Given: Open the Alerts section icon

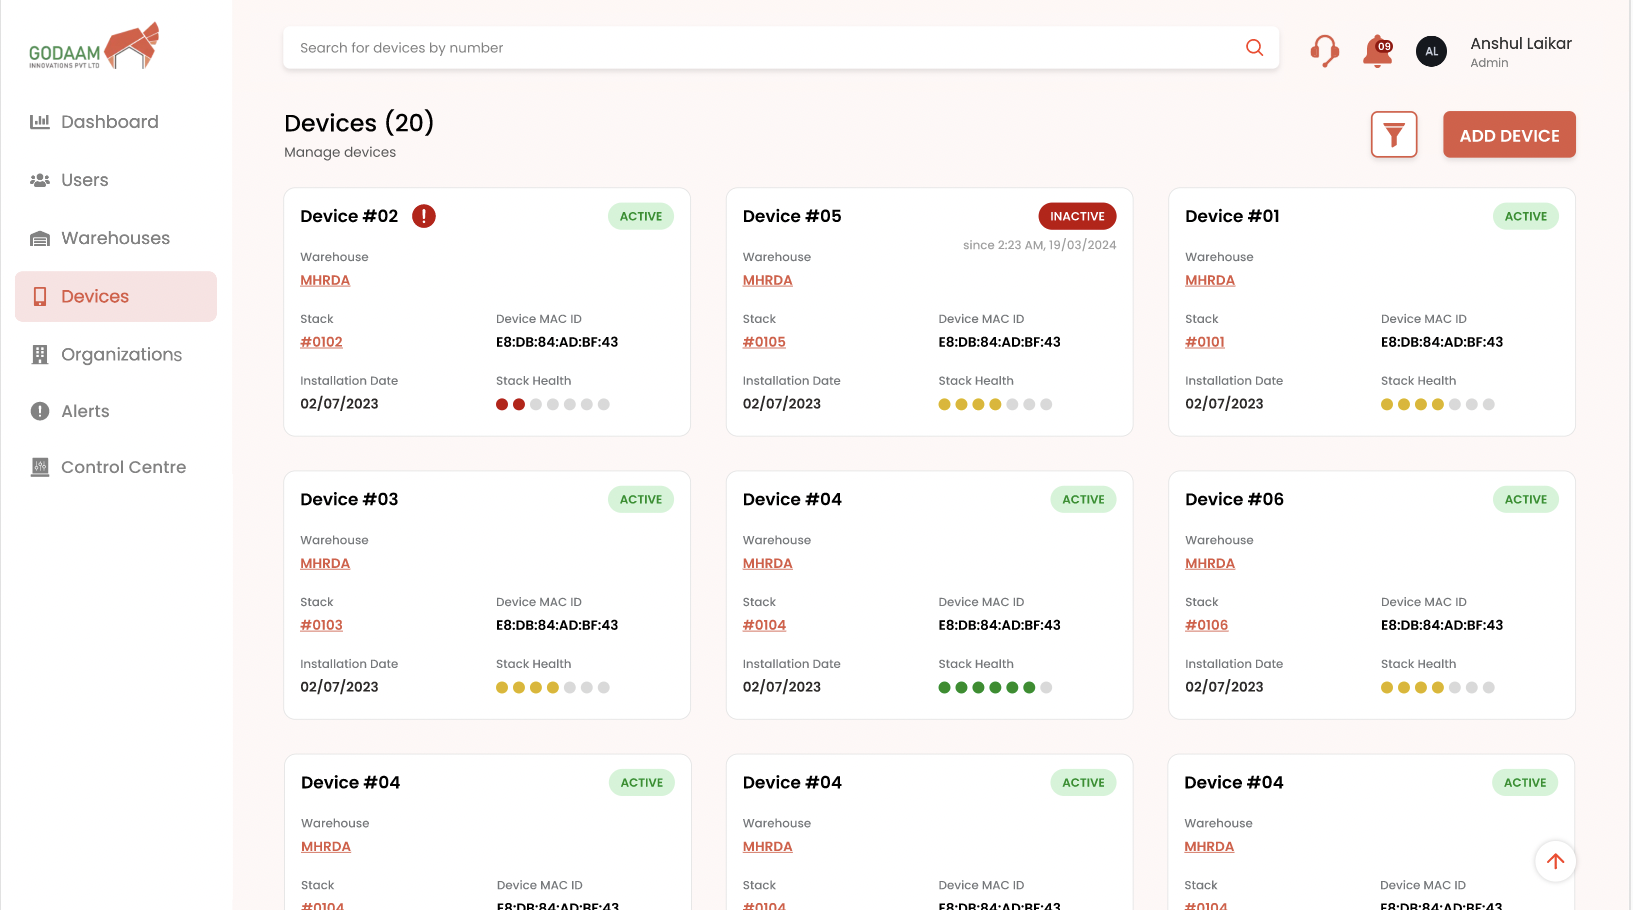Looking at the screenshot, I should [x=39, y=411].
